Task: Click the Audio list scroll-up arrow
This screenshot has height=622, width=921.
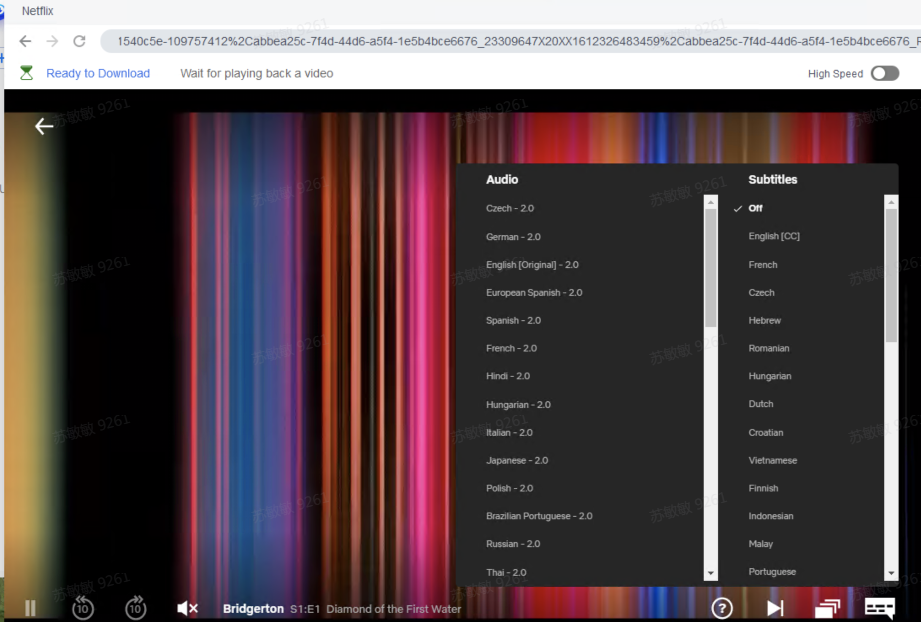Action: point(711,202)
